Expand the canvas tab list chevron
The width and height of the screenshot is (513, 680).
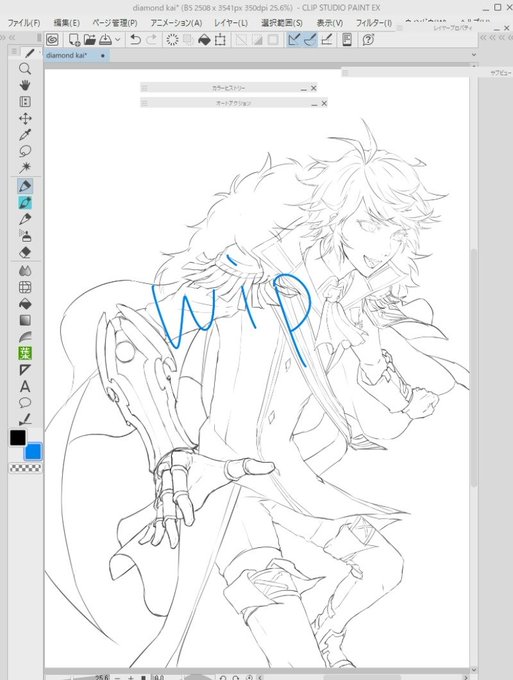(474, 55)
